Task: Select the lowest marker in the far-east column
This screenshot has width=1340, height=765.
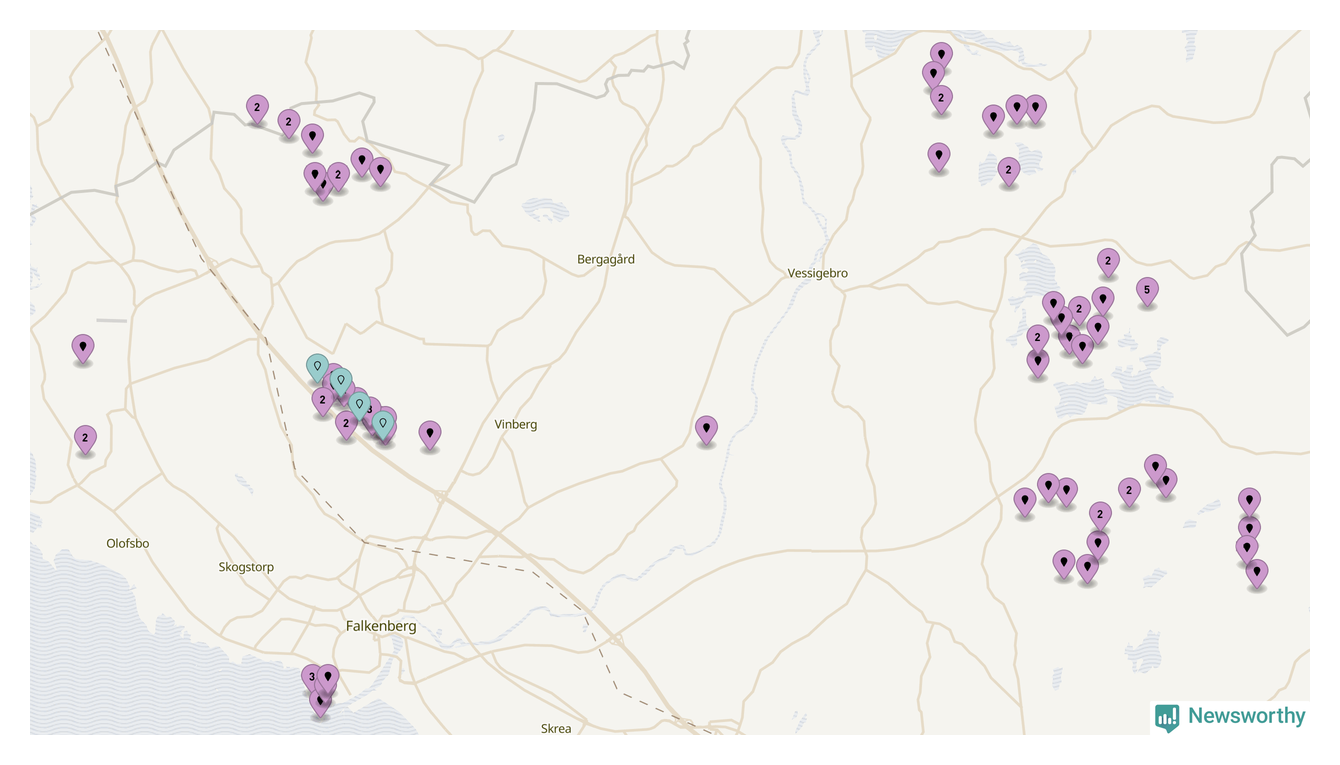Action: point(1257,574)
